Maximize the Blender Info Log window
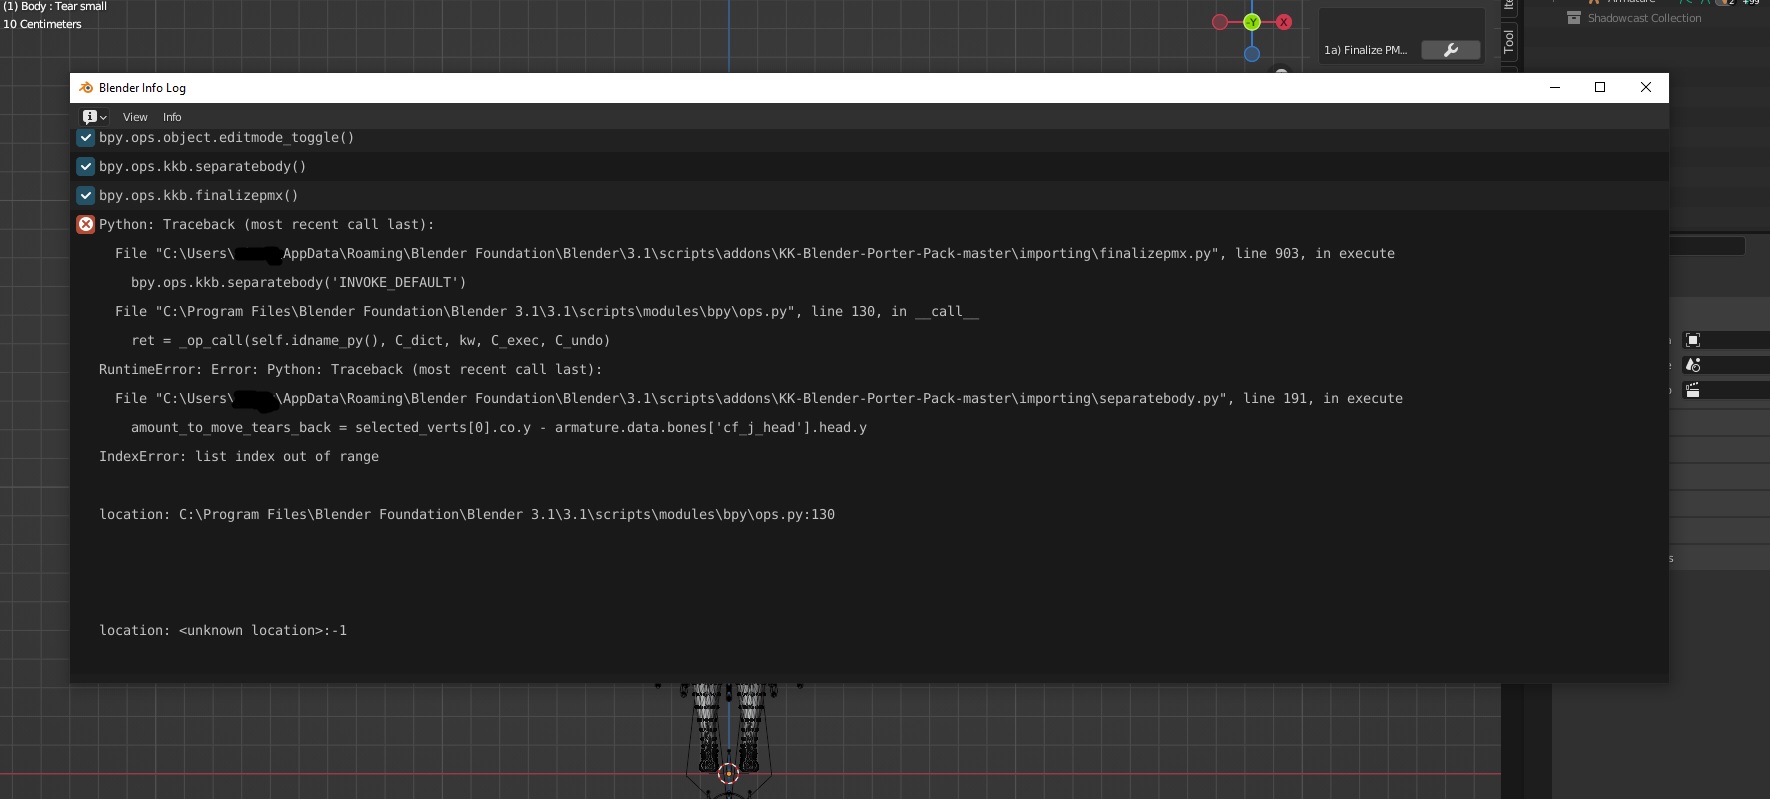 point(1600,88)
